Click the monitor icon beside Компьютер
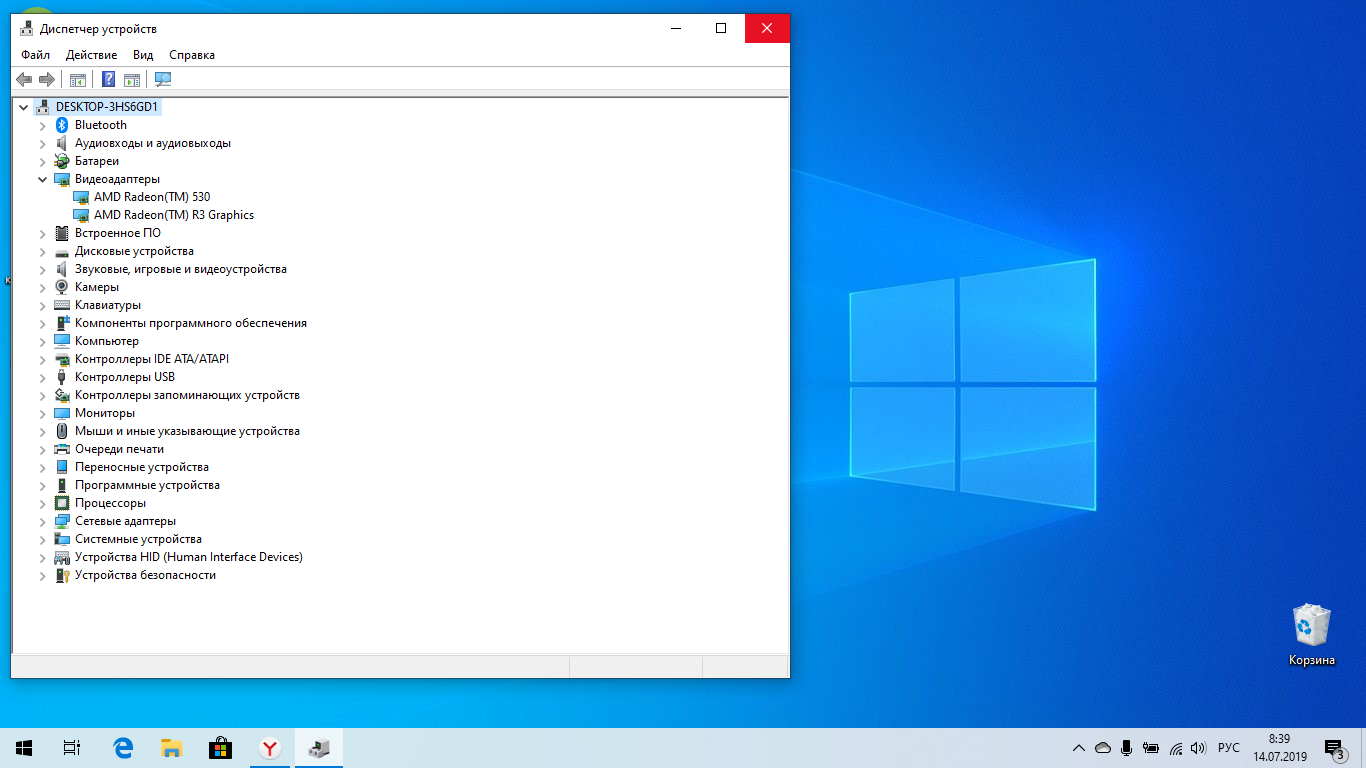The width and height of the screenshot is (1366, 768). [62, 341]
